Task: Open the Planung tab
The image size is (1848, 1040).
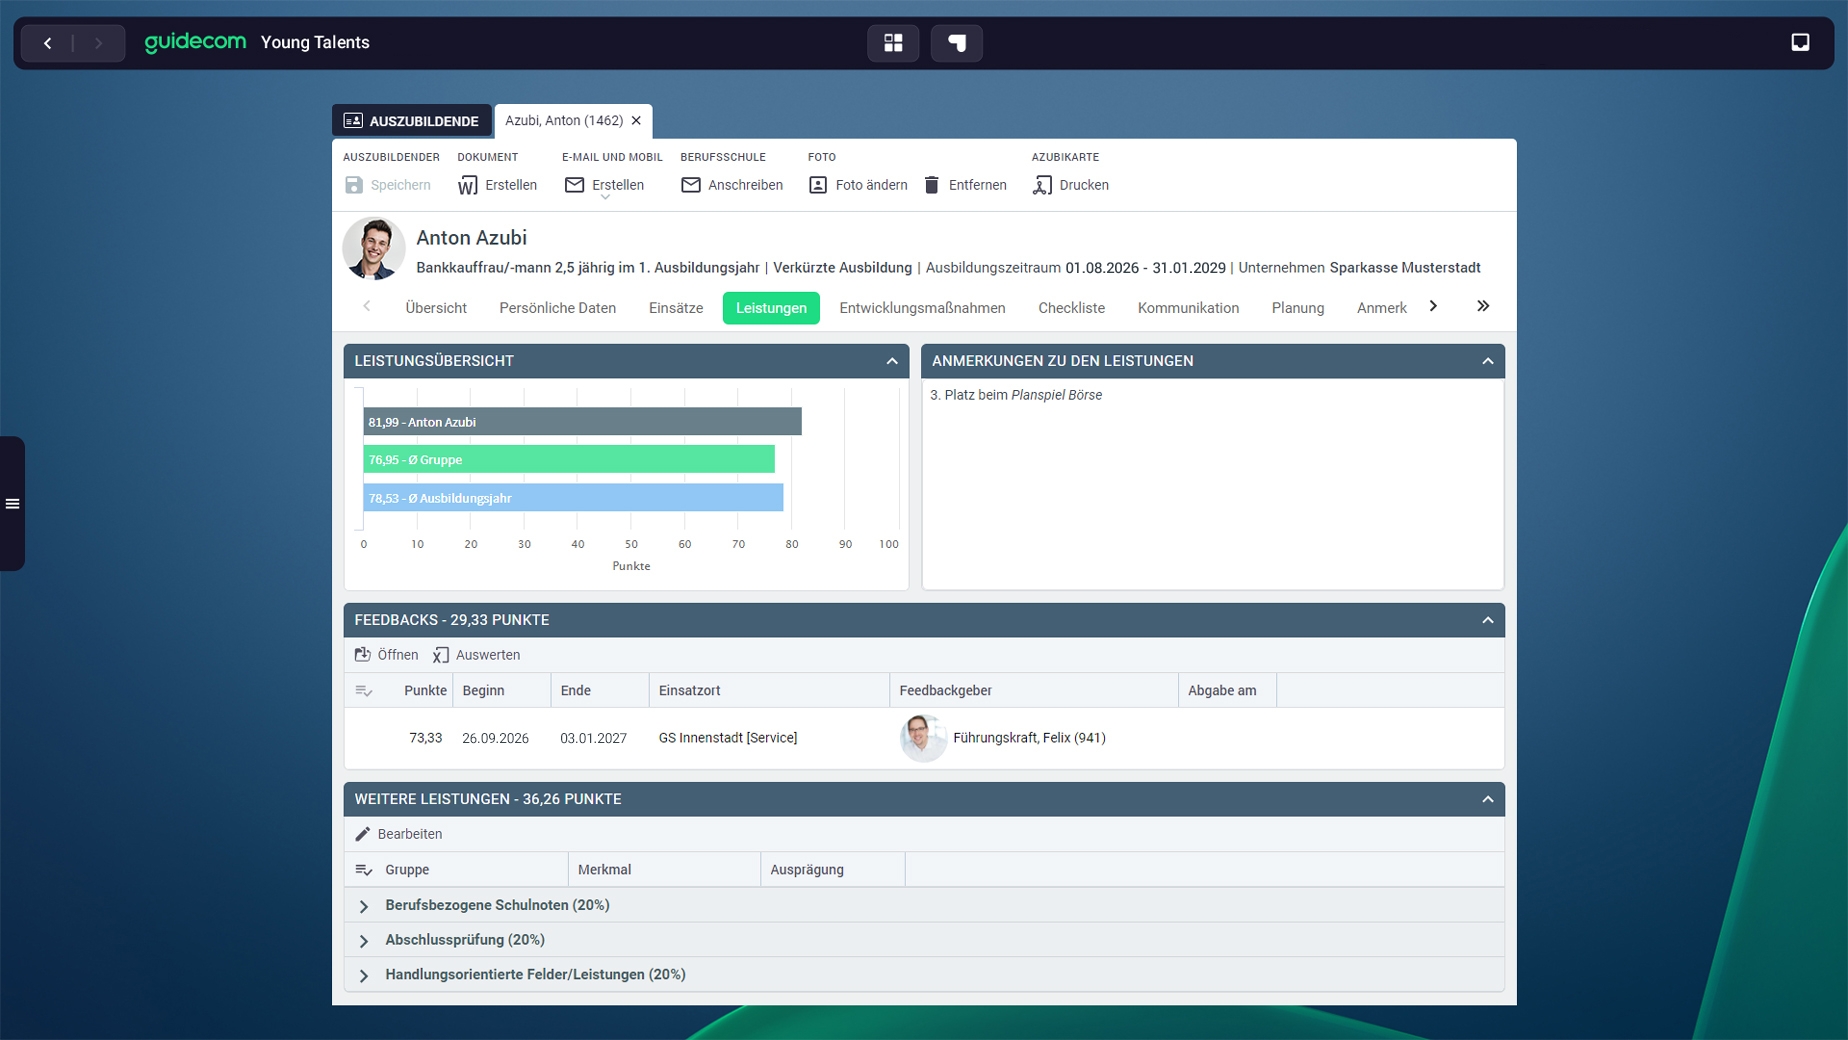Action: (1298, 308)
